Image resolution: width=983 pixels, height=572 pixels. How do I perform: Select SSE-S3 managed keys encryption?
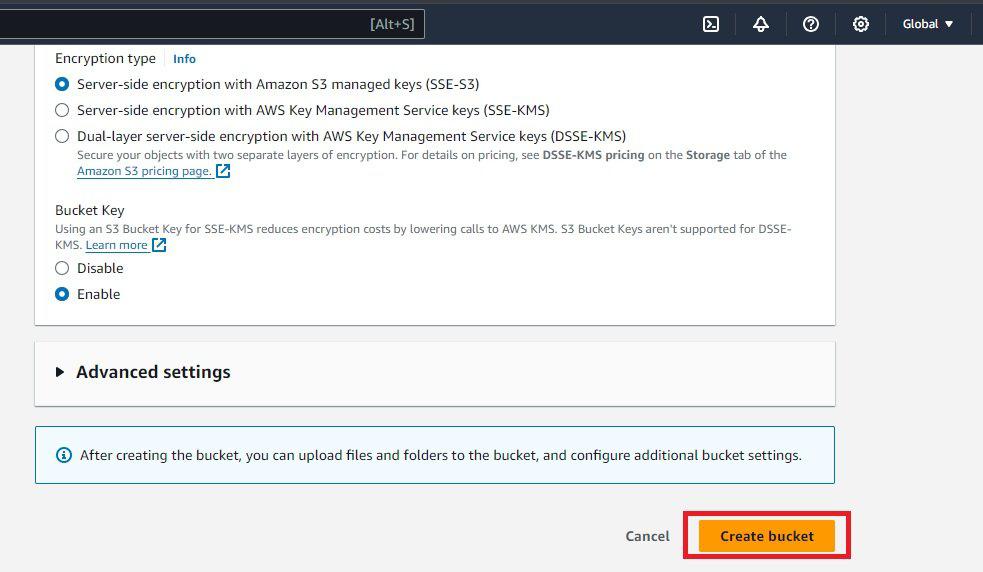pos(62,84)
